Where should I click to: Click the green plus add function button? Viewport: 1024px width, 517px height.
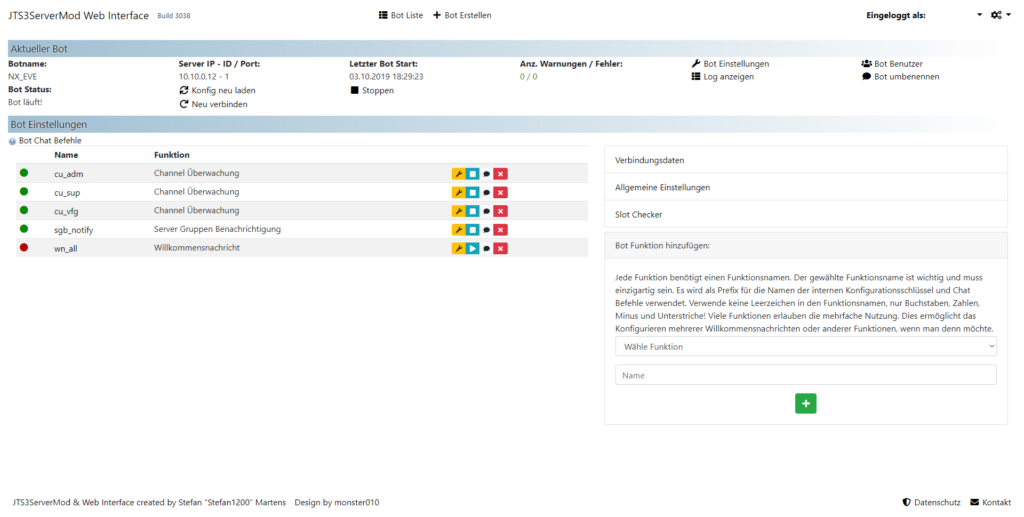805,403
